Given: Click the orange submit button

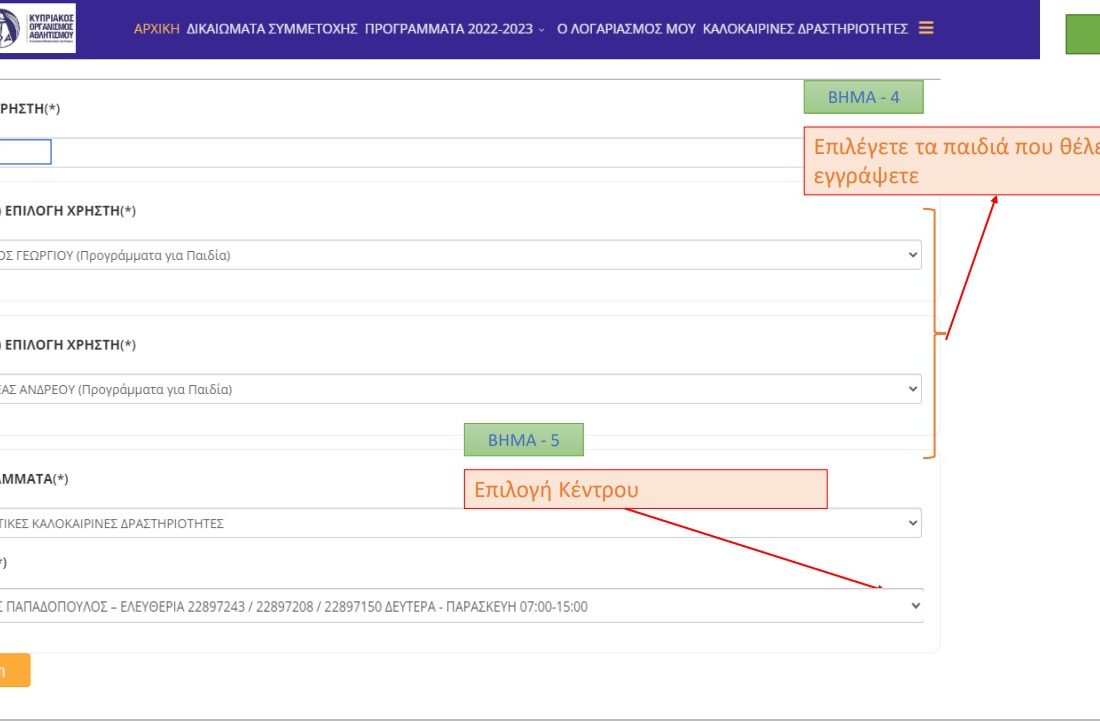Looking at the screenshot, I should point(15,670).
